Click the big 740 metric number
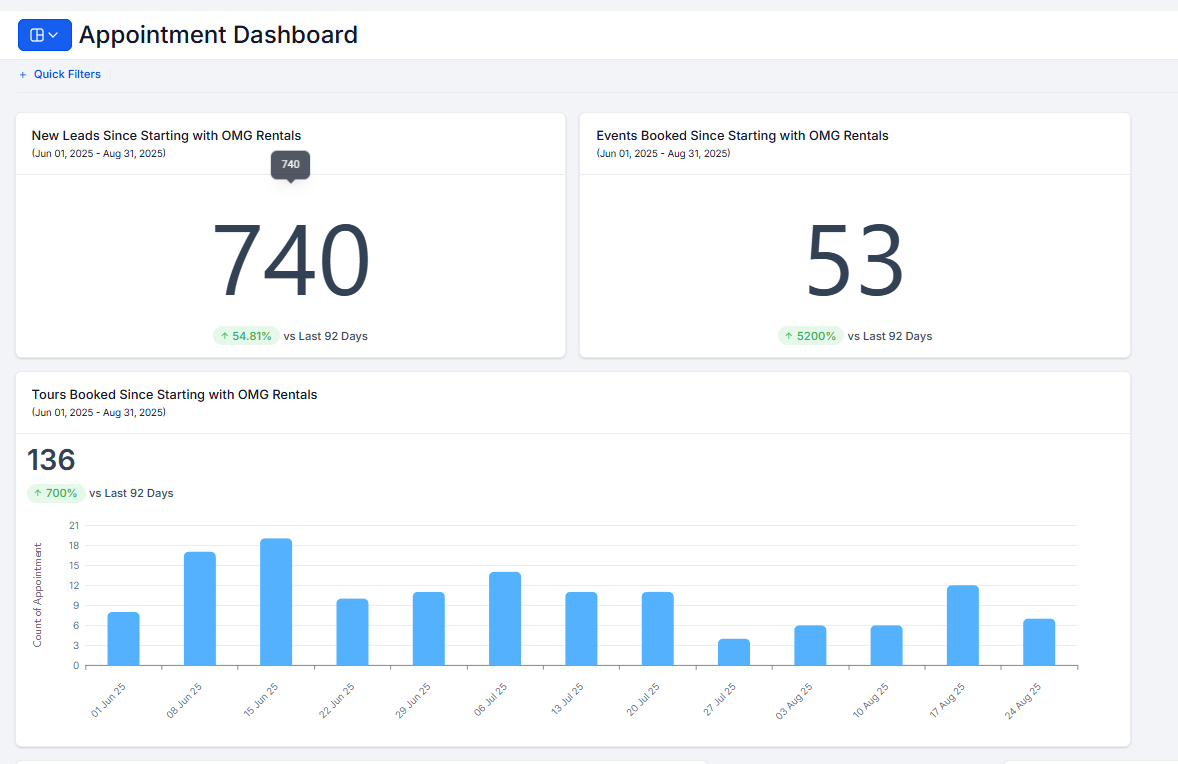The image size is (1178, 764). coord(291,260)
